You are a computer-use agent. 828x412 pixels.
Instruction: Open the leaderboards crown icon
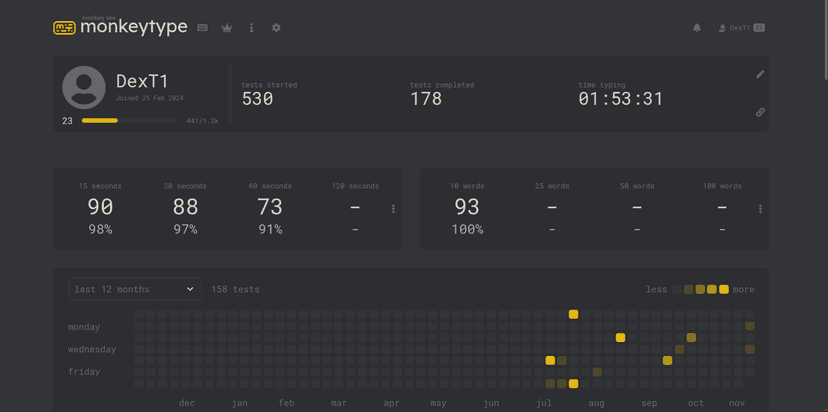tap(227, 28)
